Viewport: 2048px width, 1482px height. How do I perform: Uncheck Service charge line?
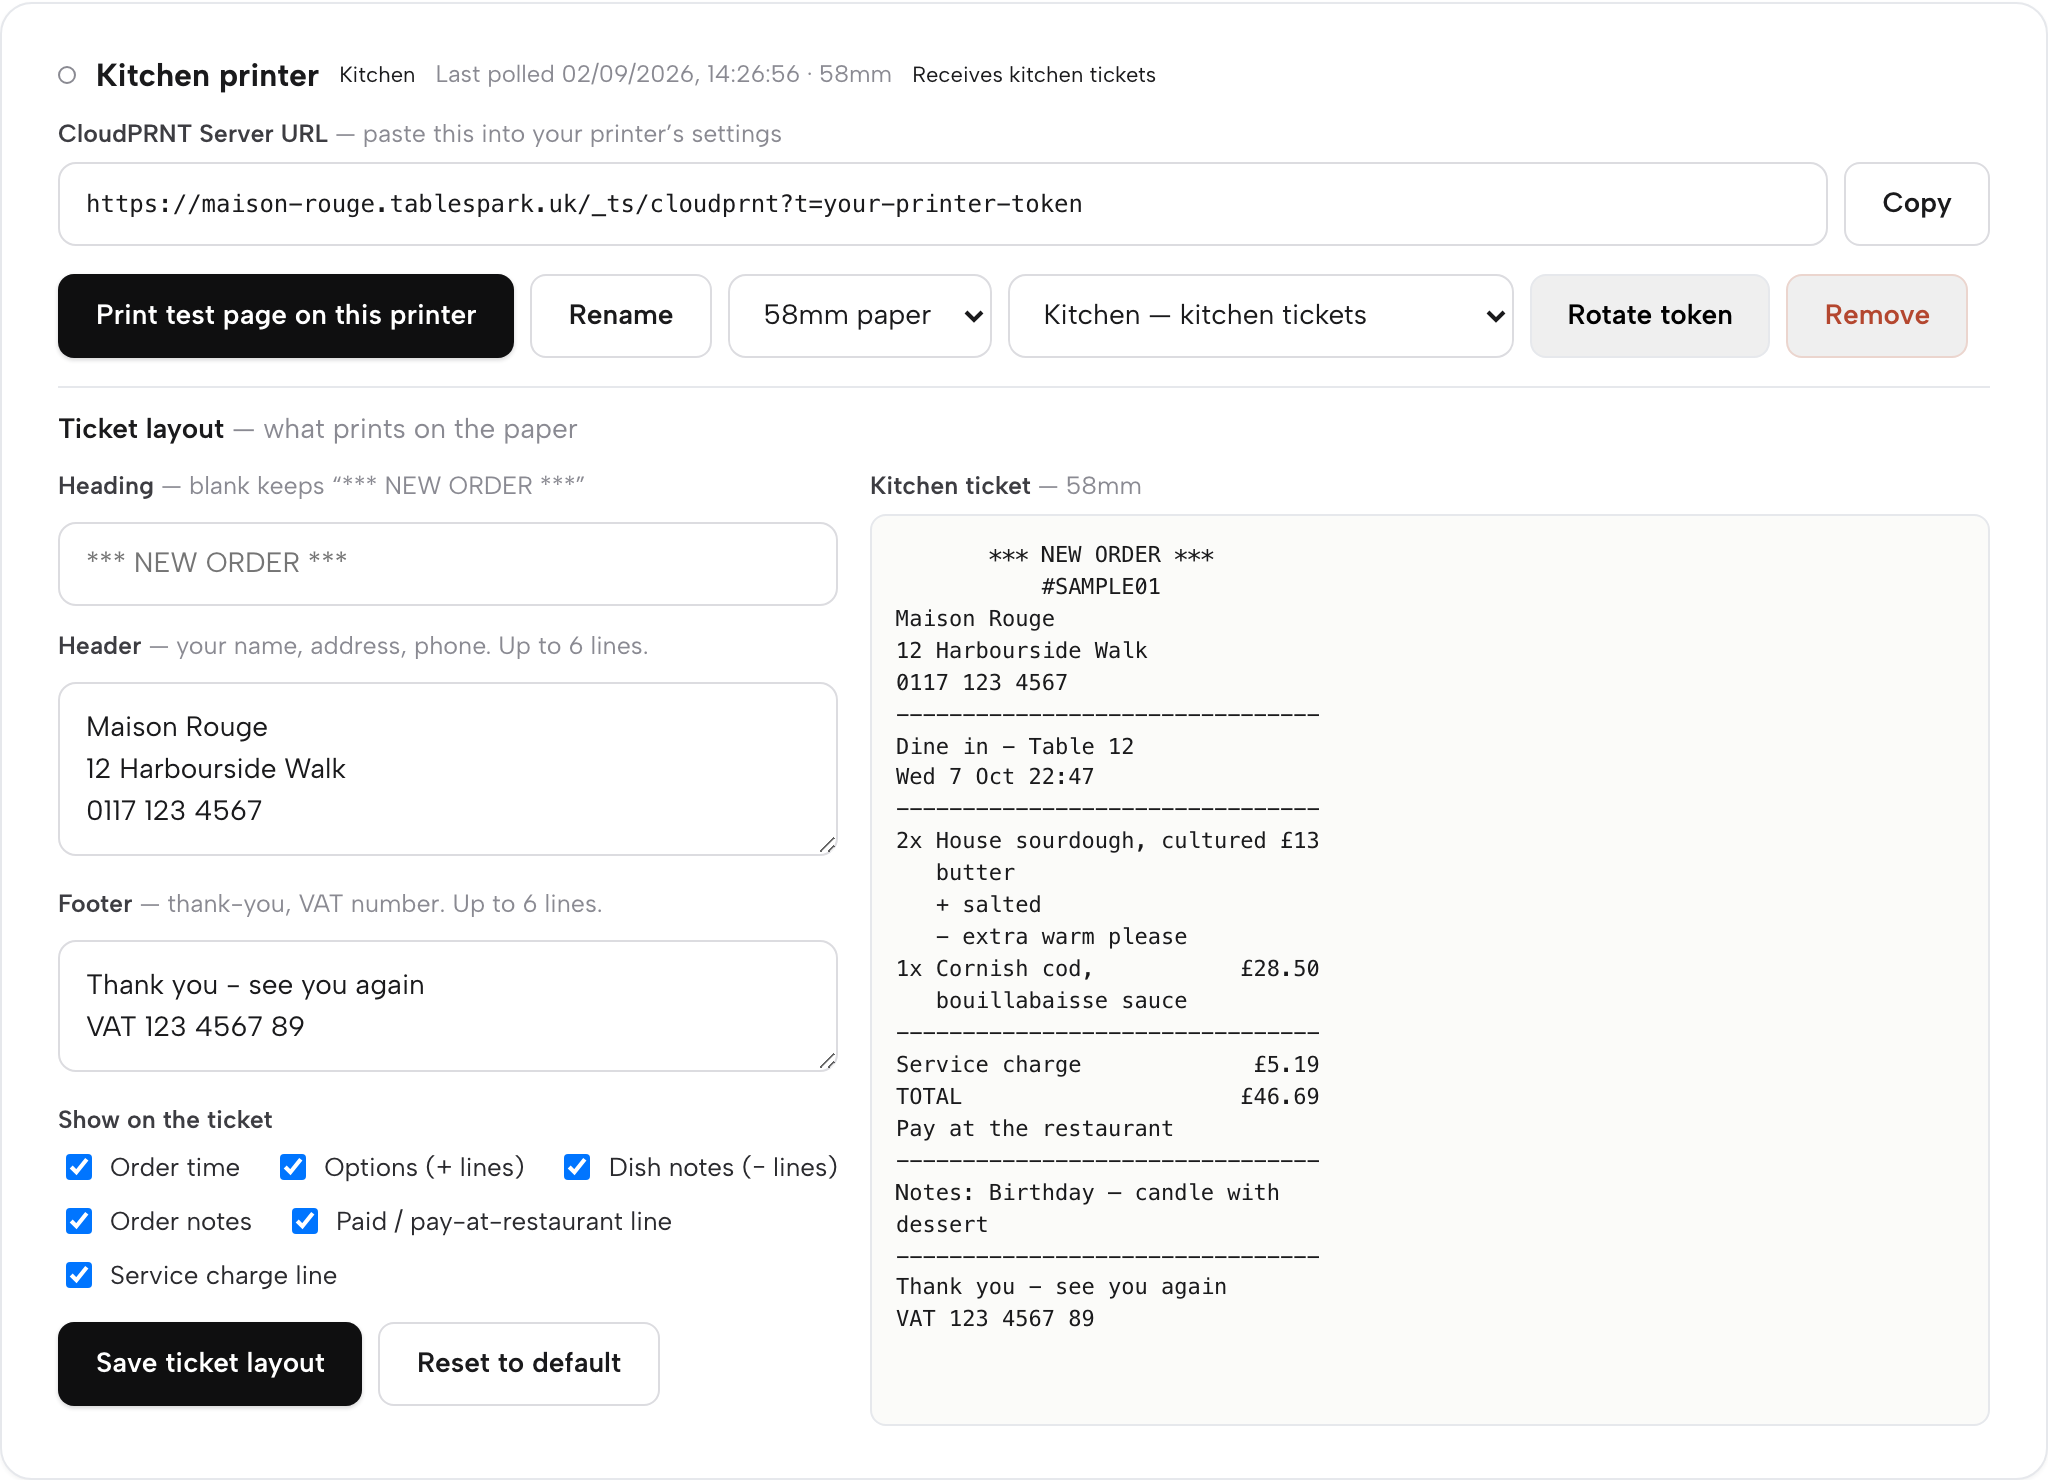click(x=79, y=1275)
